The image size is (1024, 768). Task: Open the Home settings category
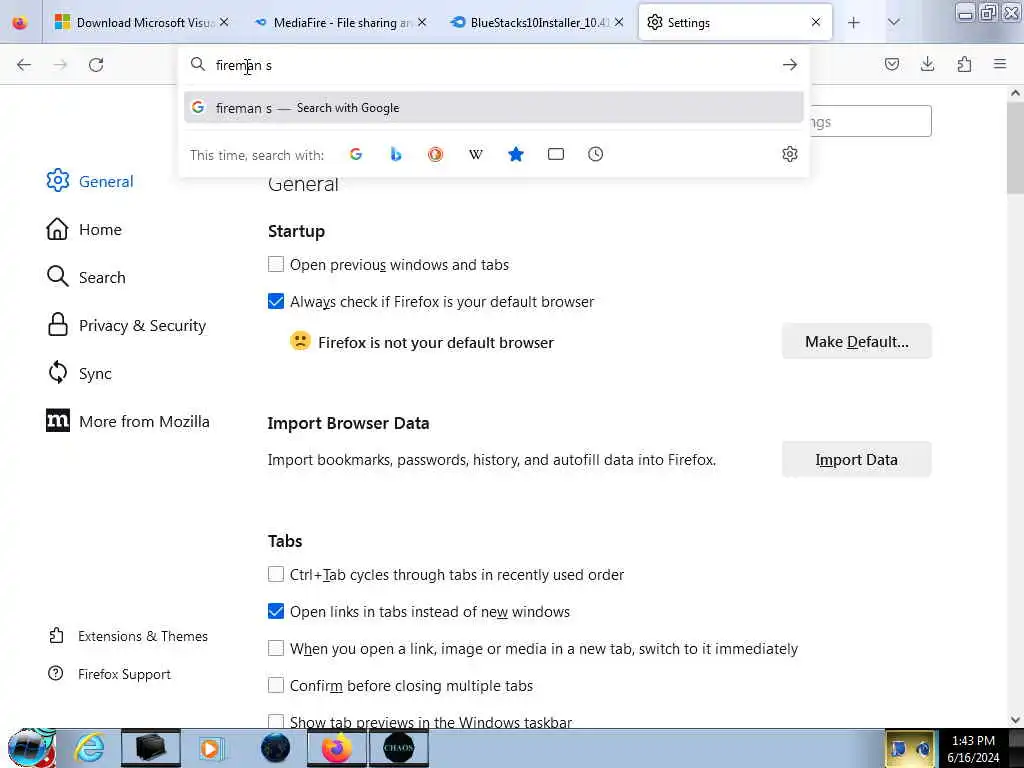coord(84,229)
